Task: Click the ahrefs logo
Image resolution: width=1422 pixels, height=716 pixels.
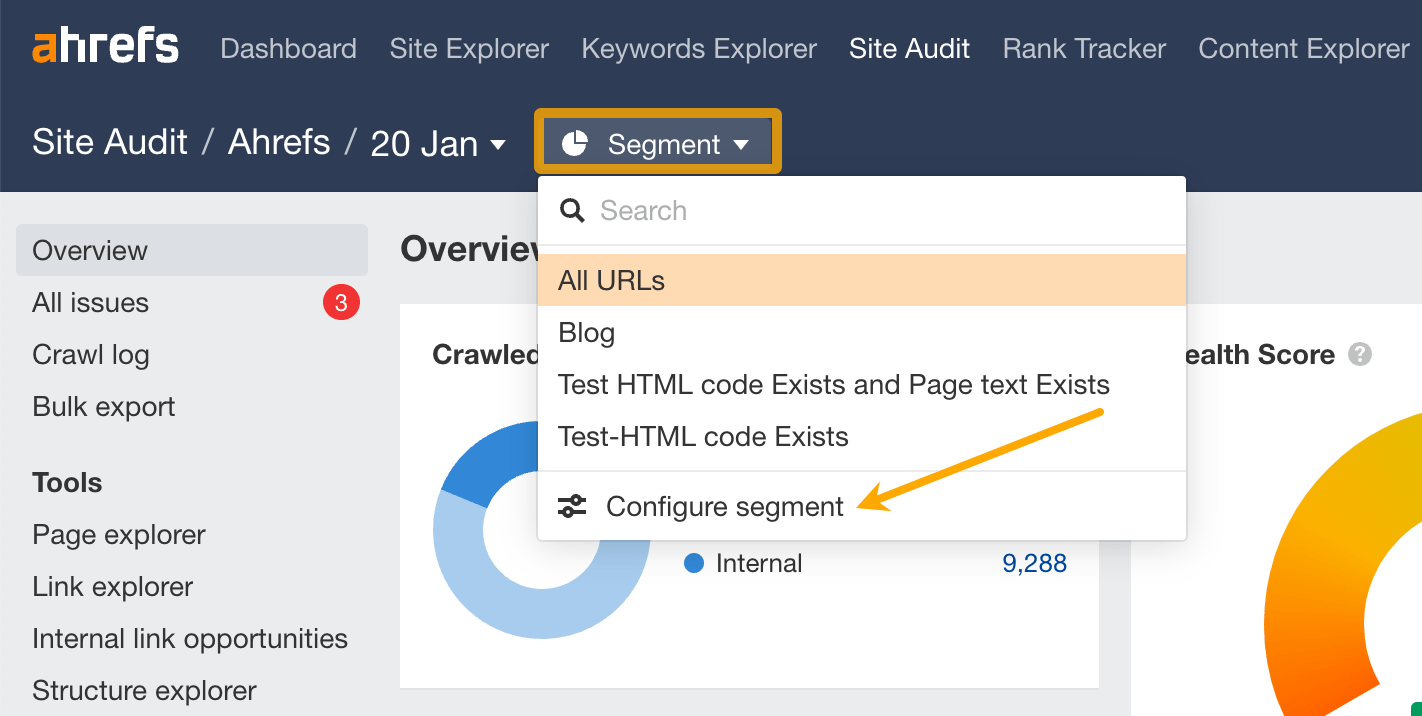Action: pyautogui.click(x=105, y=45)
